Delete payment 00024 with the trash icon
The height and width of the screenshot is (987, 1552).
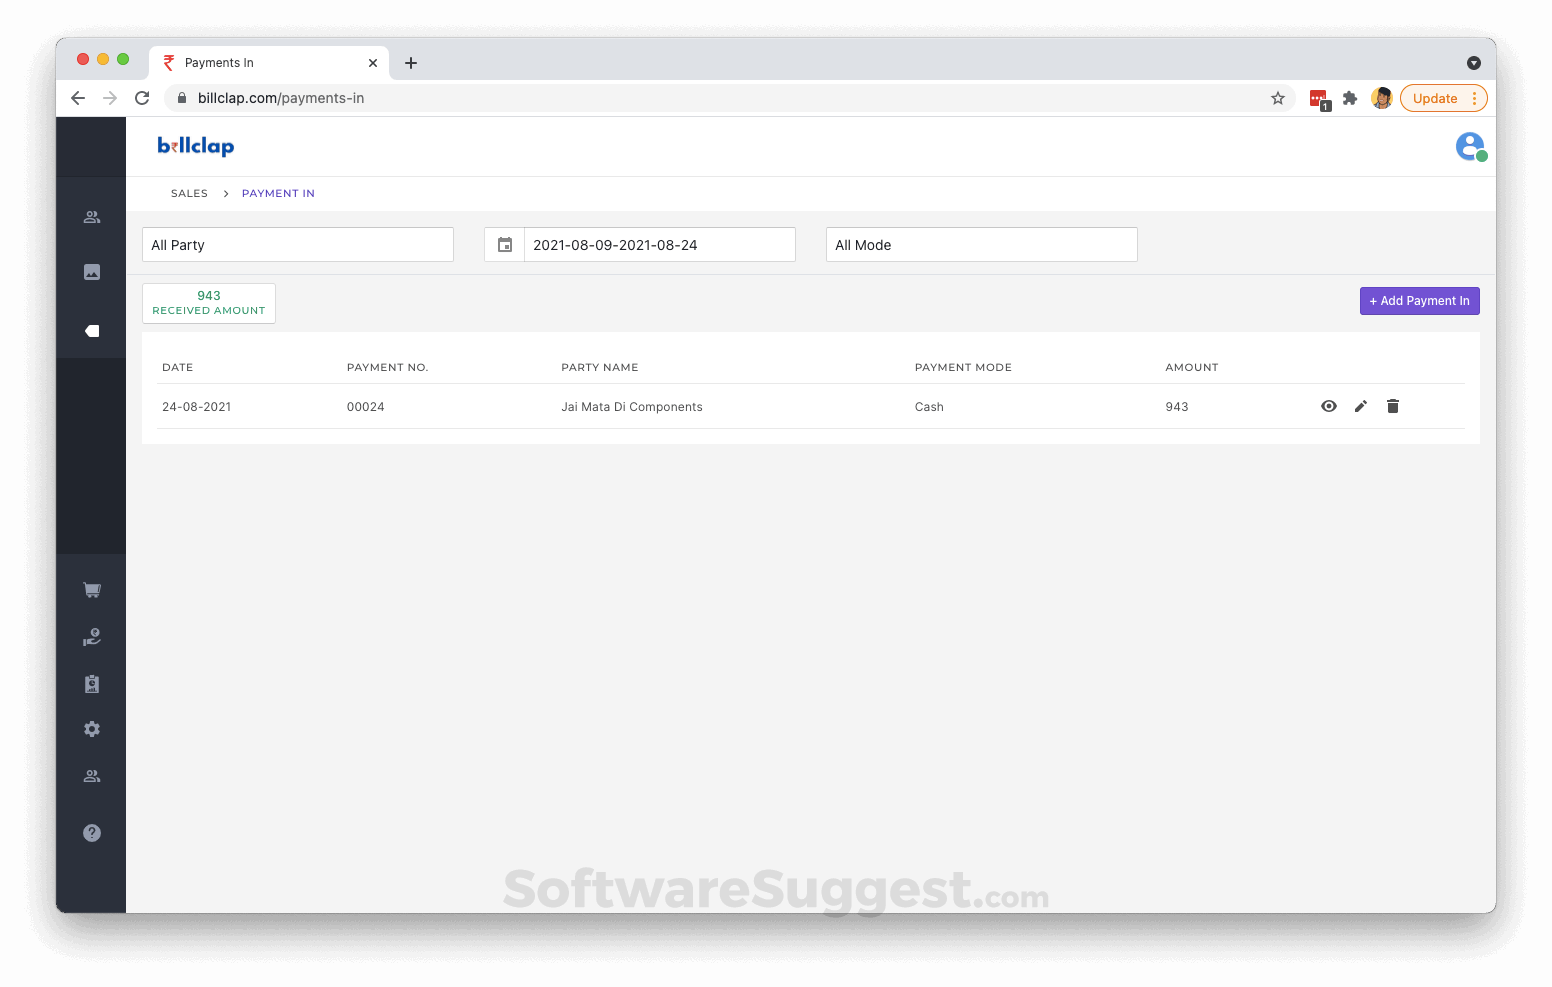click(x=1393, y=406)
